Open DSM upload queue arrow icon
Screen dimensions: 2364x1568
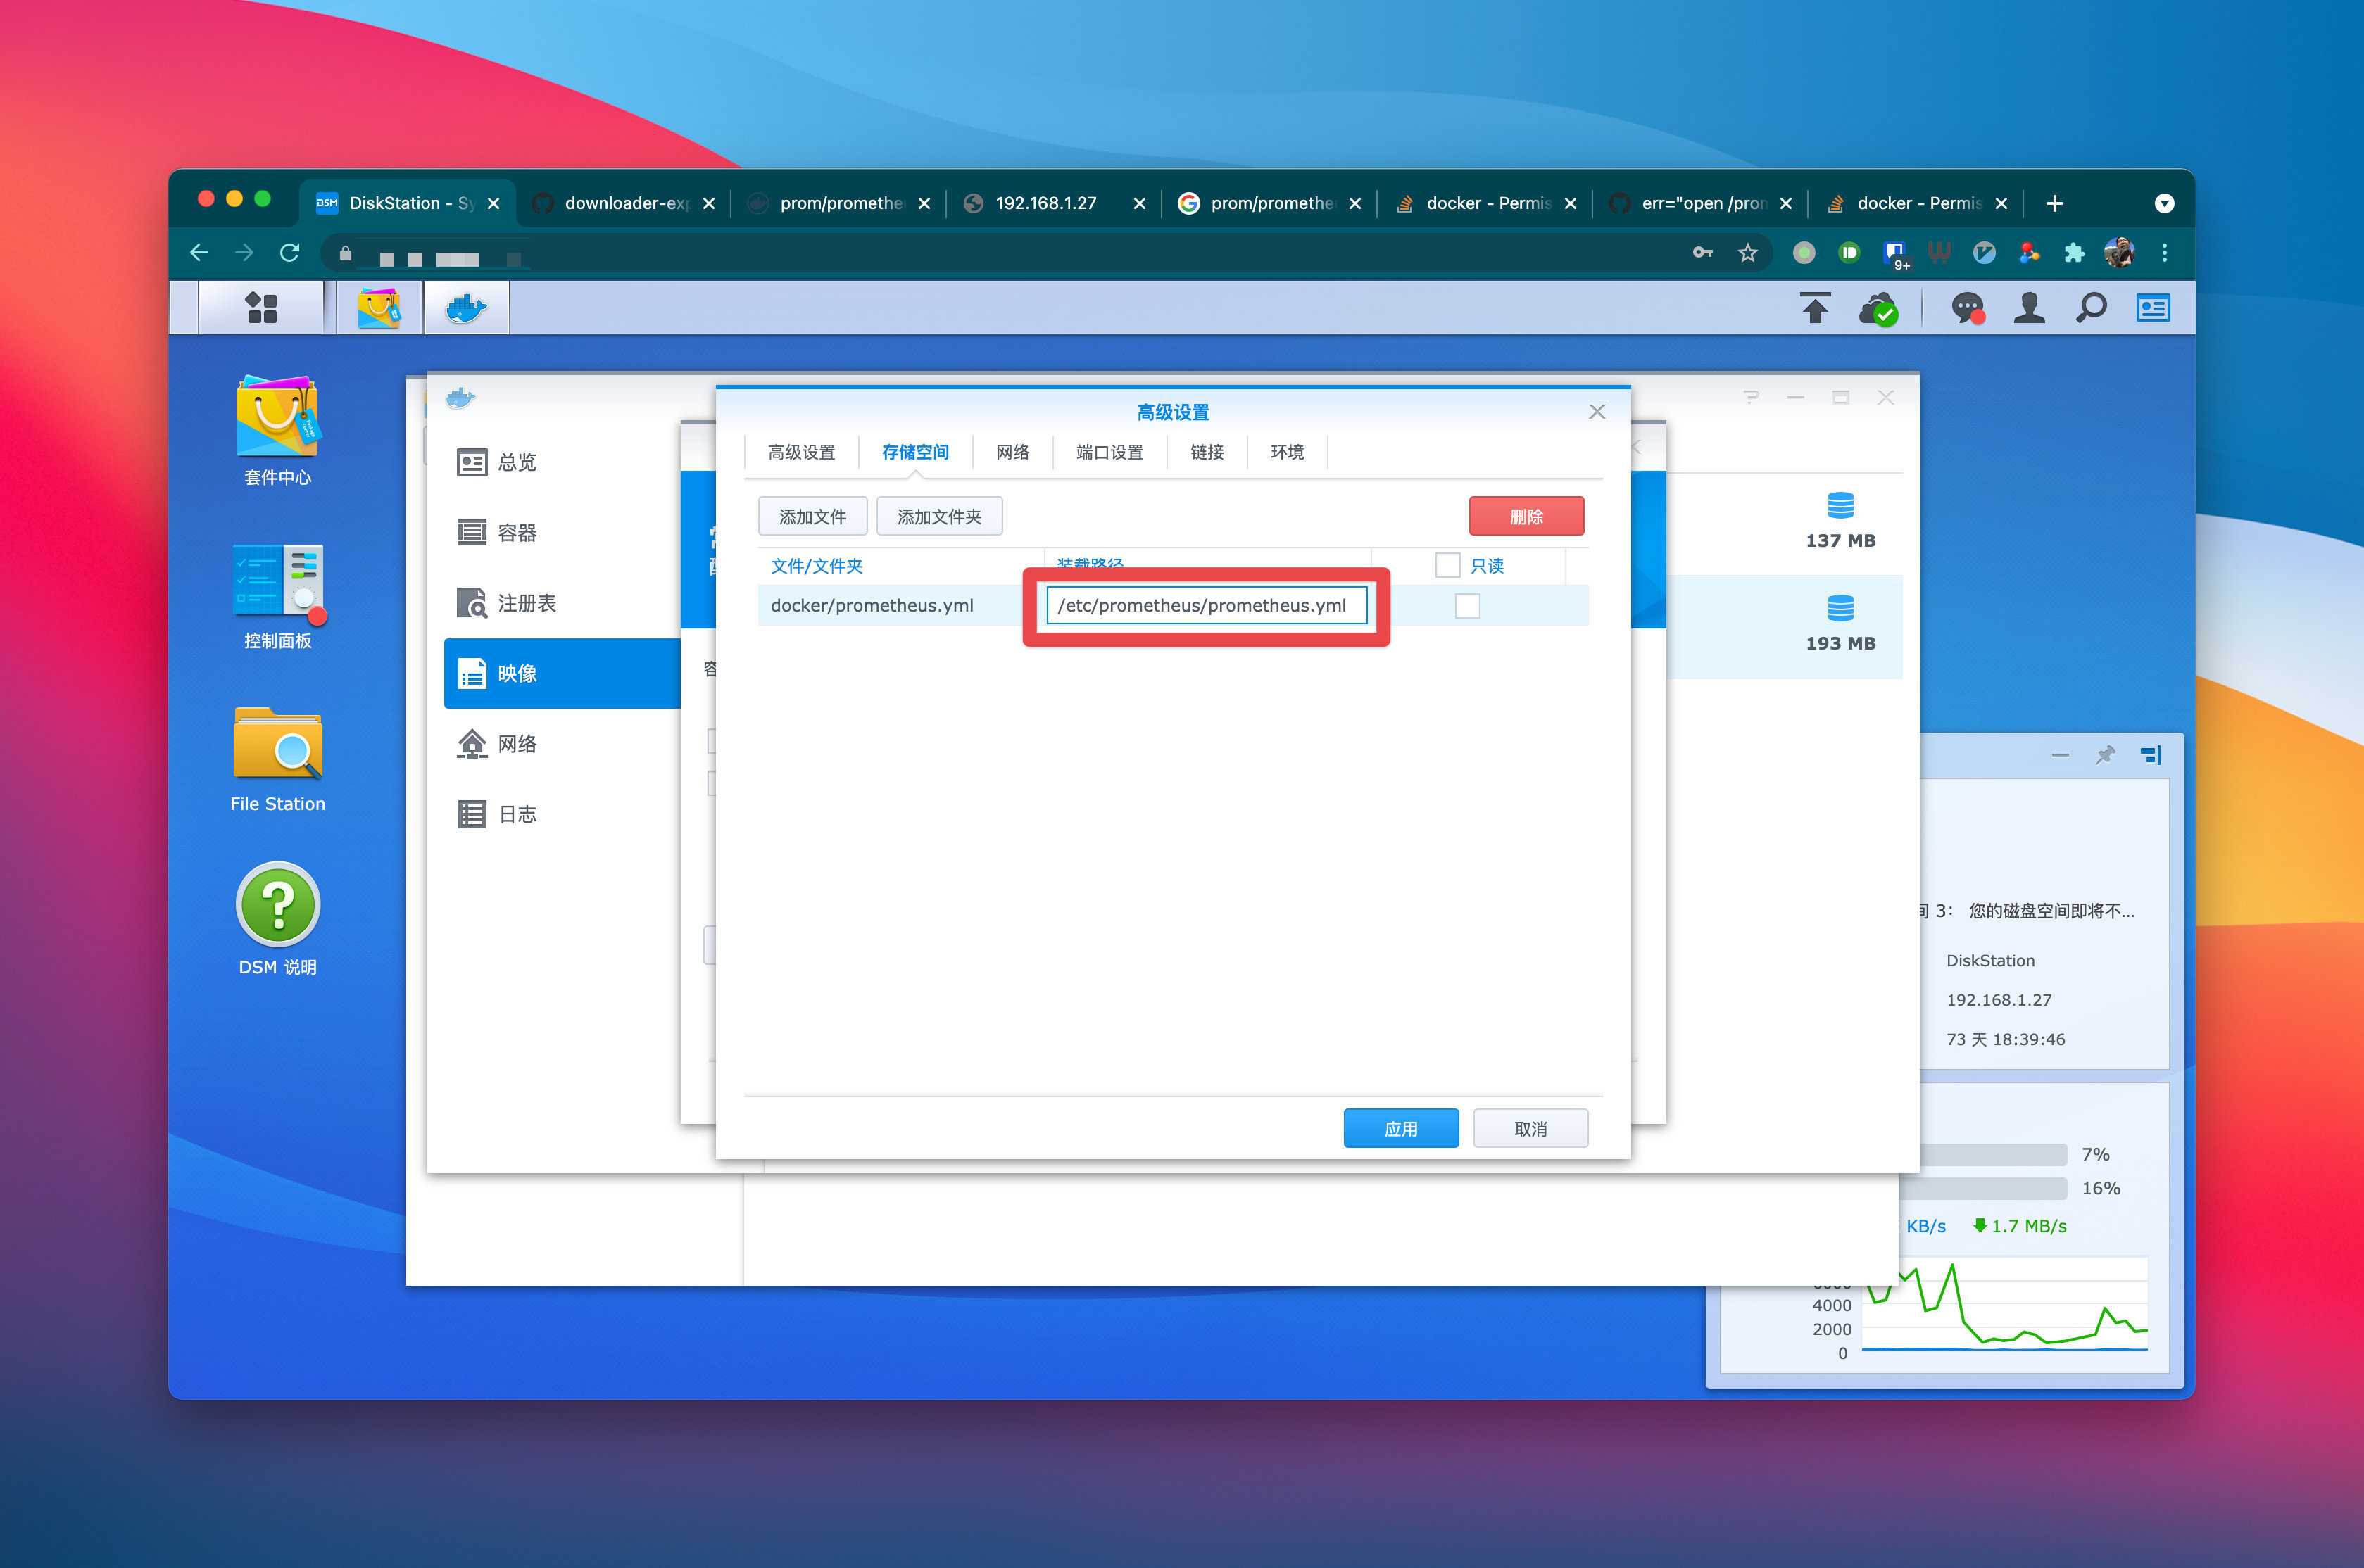point(1814,308)
